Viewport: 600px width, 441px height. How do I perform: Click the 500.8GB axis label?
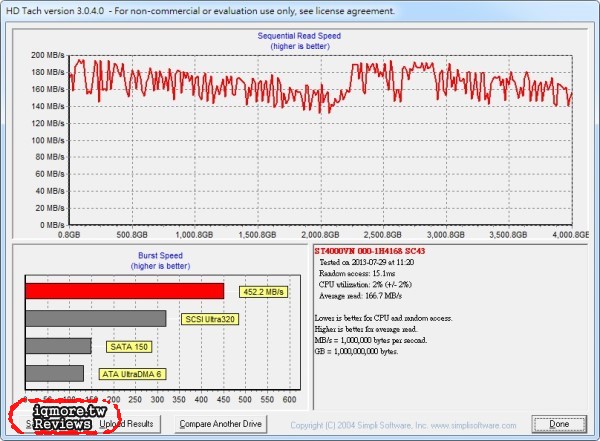[x=132, y=235]
